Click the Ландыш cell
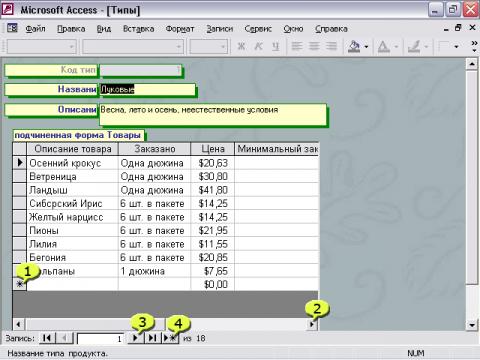Viewport: 480px width, 360px height. [x=72, y=190]
